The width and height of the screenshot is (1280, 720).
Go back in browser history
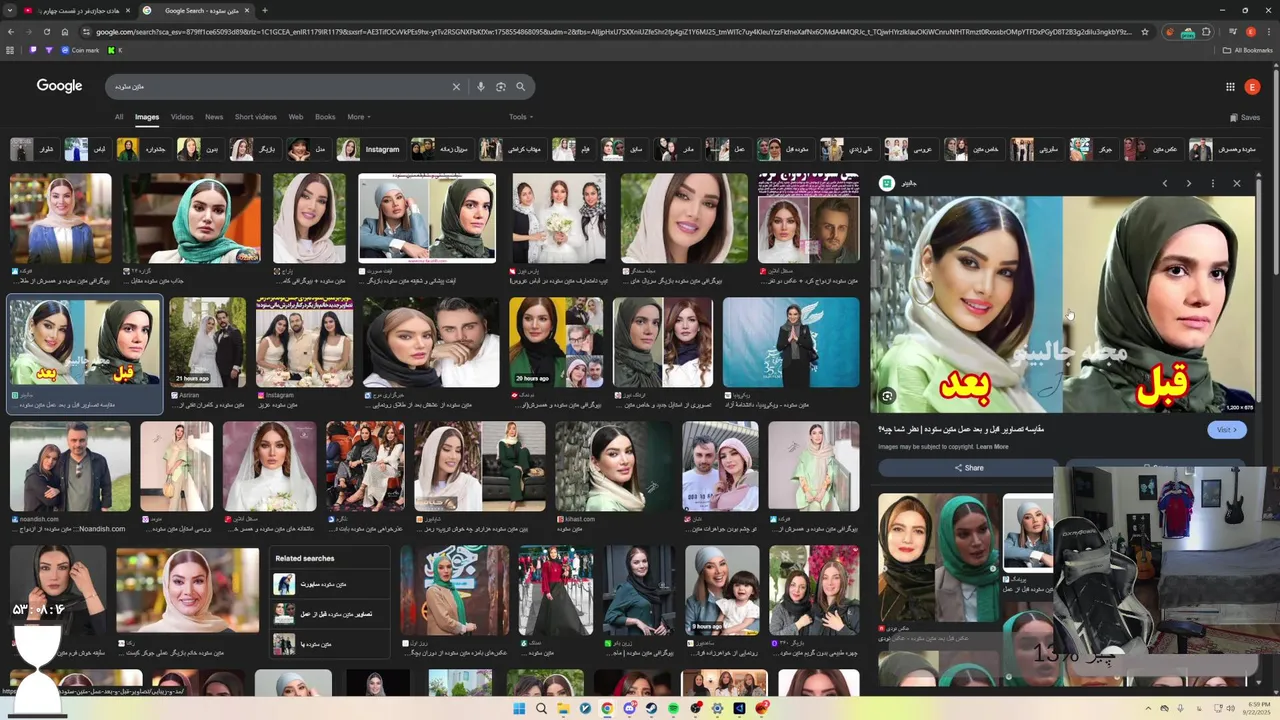point(11,32)
